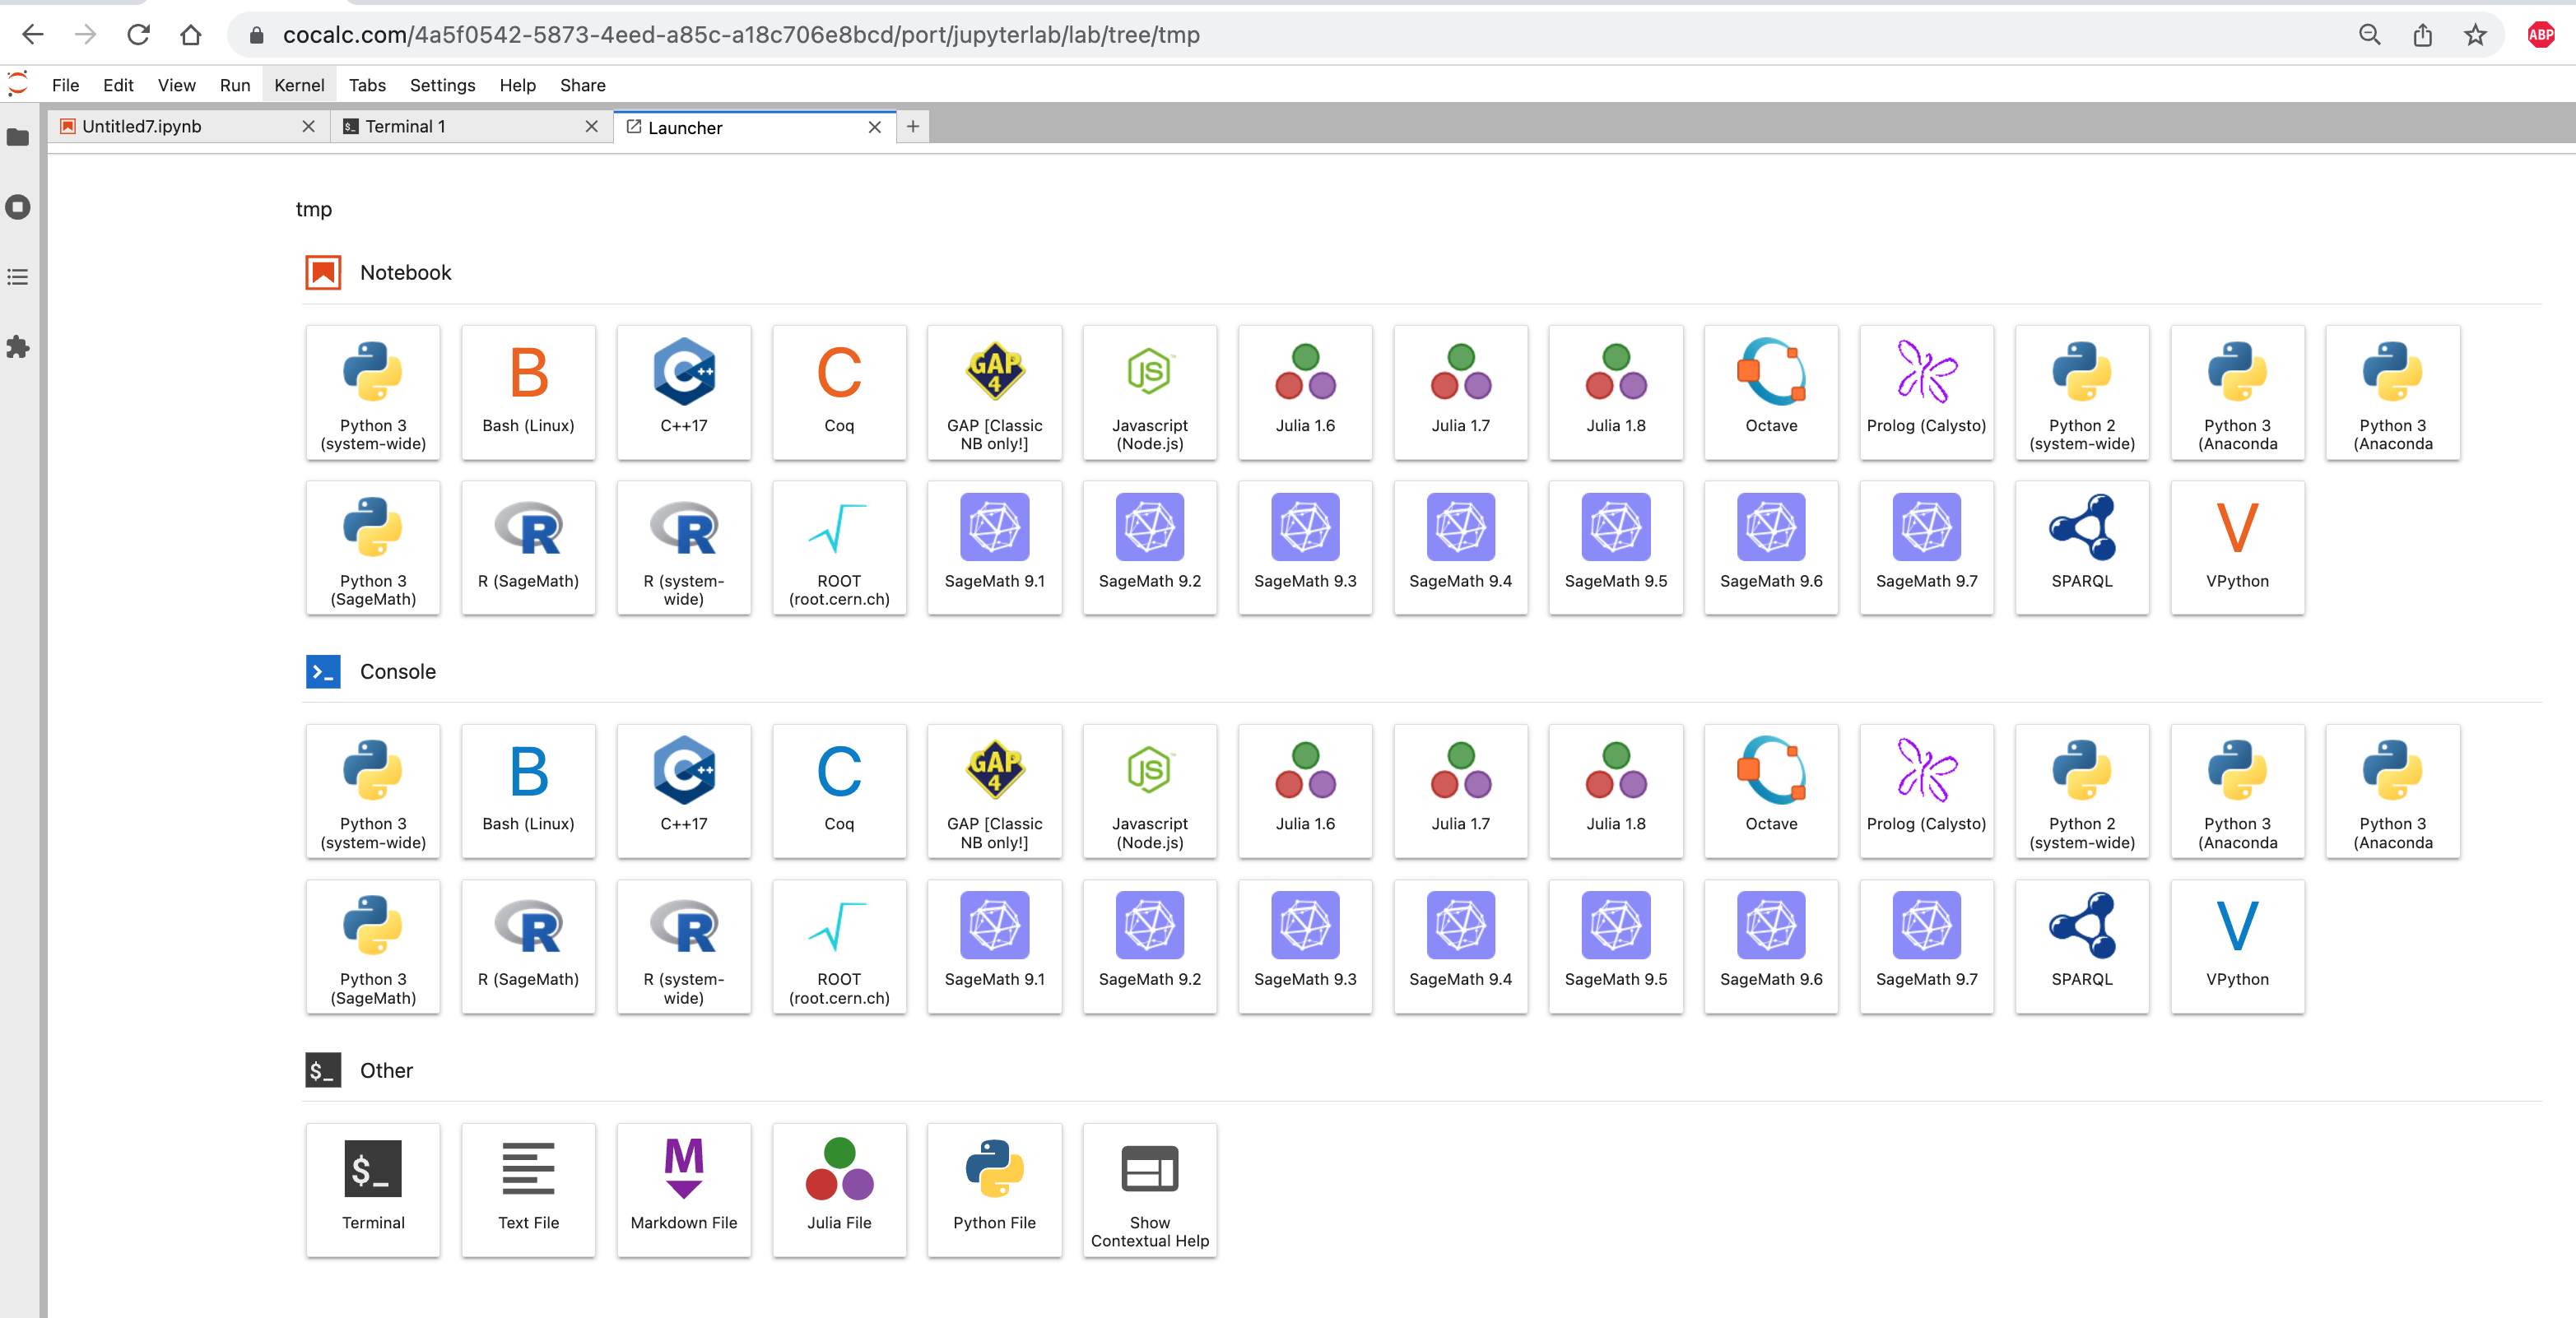Launch Python 3 (system-wide) notebook

coord(373,393)
